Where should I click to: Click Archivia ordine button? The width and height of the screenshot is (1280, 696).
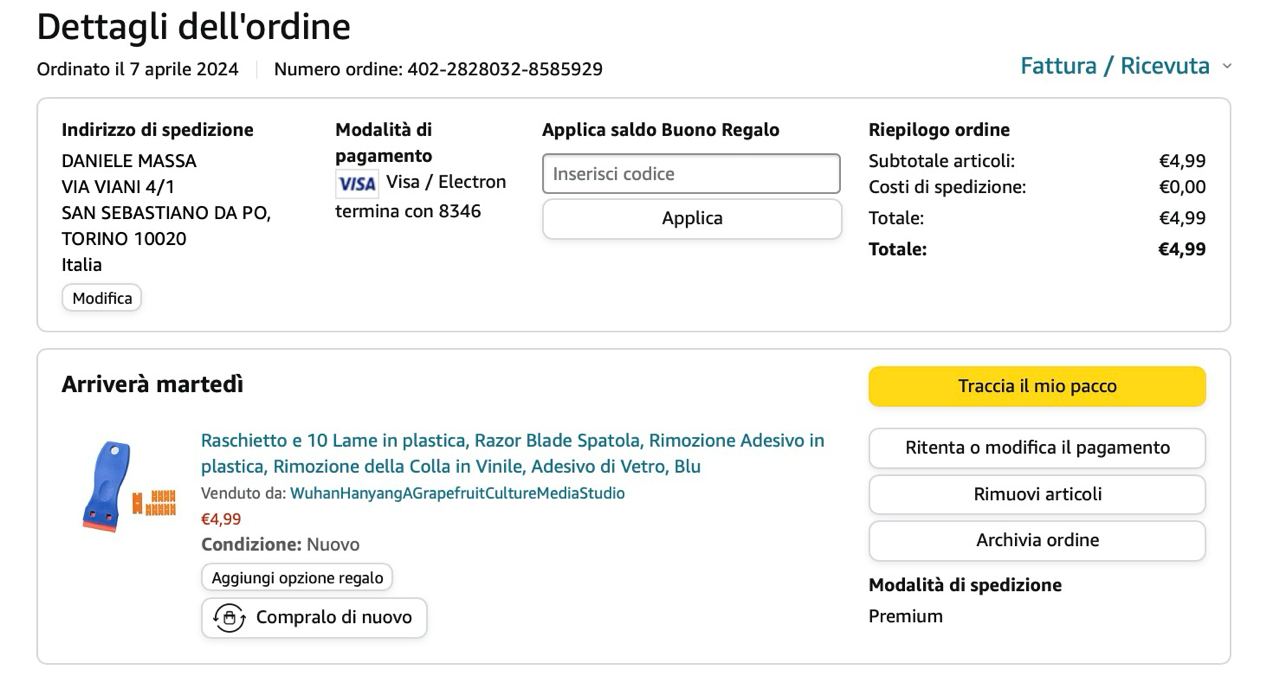(1037, 540)
